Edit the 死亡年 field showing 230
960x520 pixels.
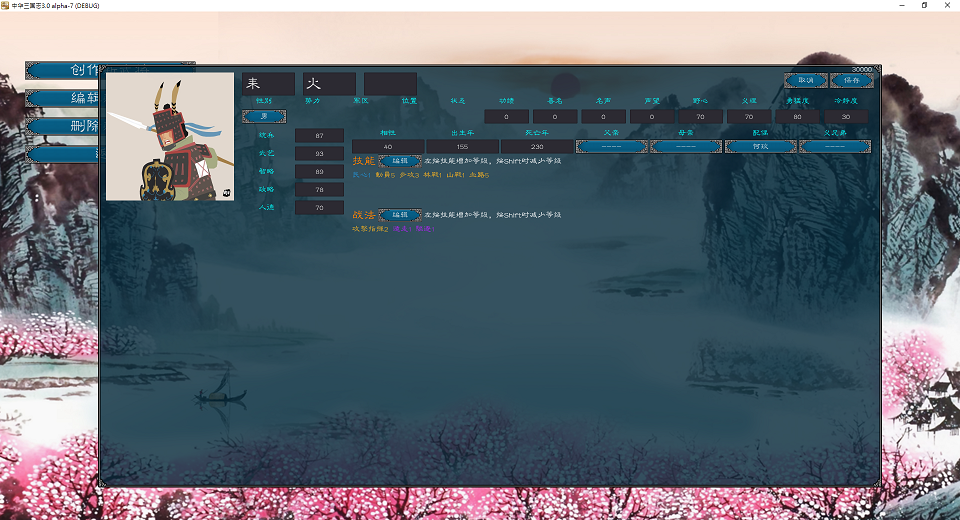tap(537, 146)
